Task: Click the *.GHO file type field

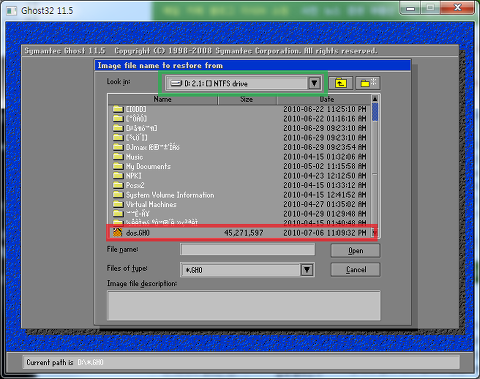Action: click(247, 270)
